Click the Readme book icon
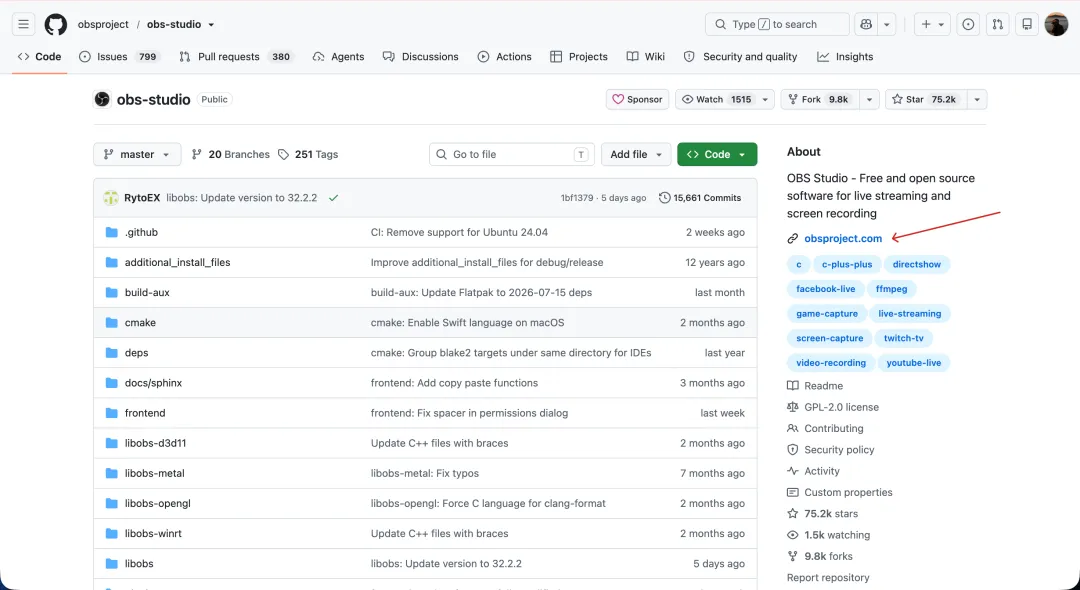The height and width of the screenshot is (590, 1080). (793, 386)
